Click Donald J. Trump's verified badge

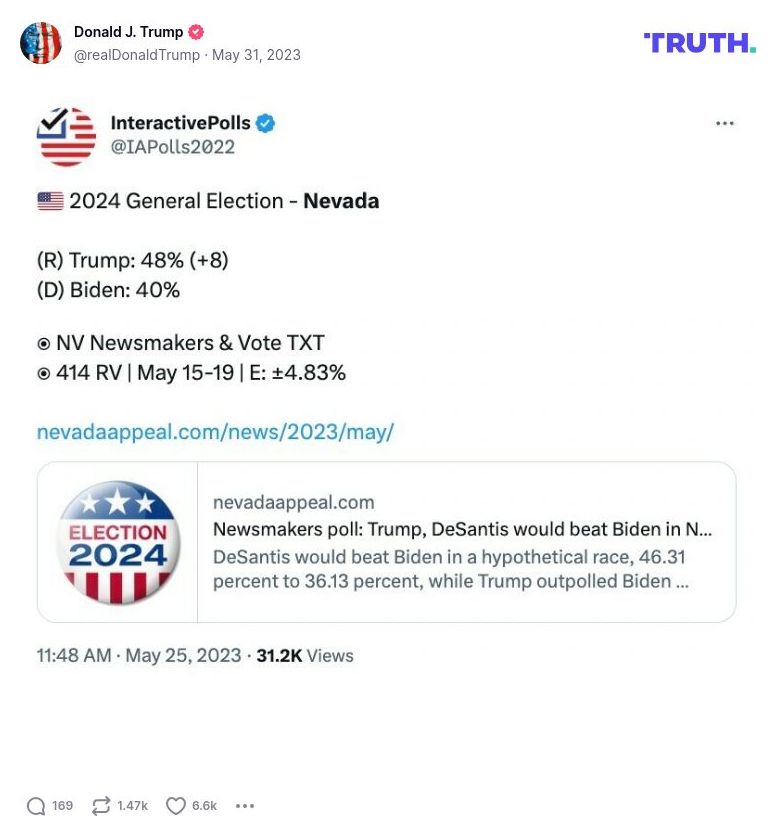(x=196, y=31)
